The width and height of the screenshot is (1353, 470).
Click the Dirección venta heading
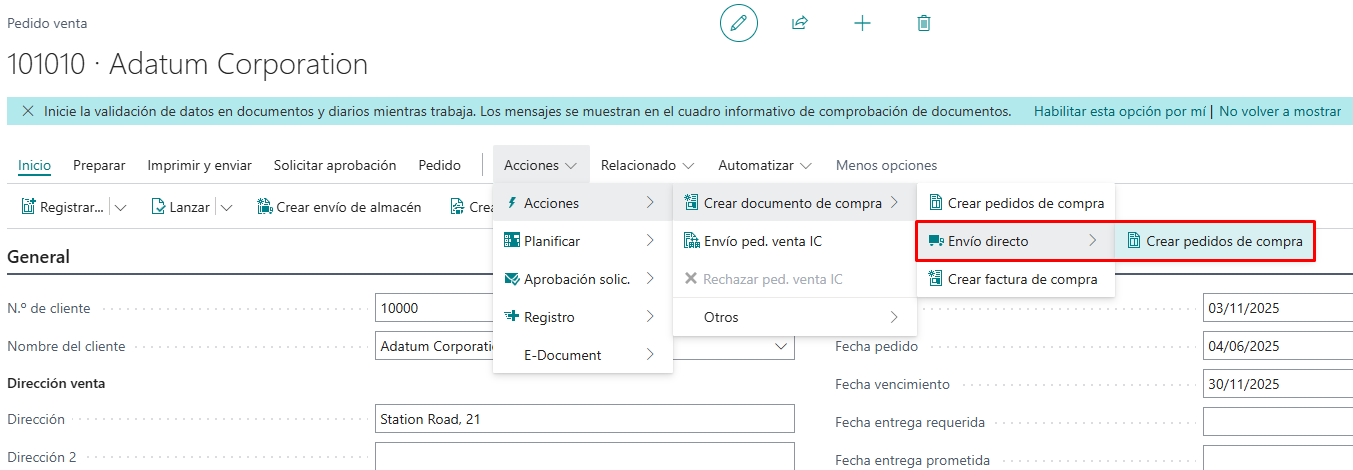coord(56,383)
